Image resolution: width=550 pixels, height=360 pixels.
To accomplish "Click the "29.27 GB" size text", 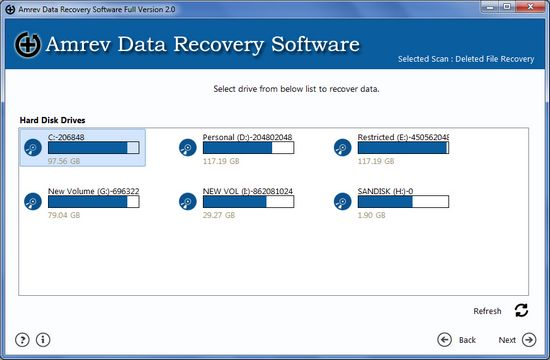I will click(x=219, y=215).
